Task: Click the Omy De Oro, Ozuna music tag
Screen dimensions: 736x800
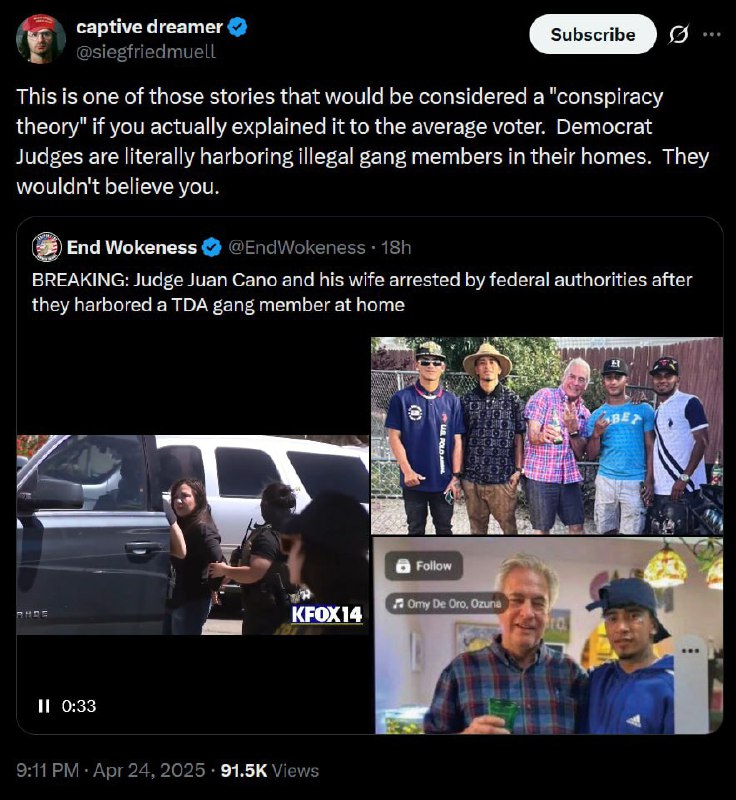Action: (447, 604)
